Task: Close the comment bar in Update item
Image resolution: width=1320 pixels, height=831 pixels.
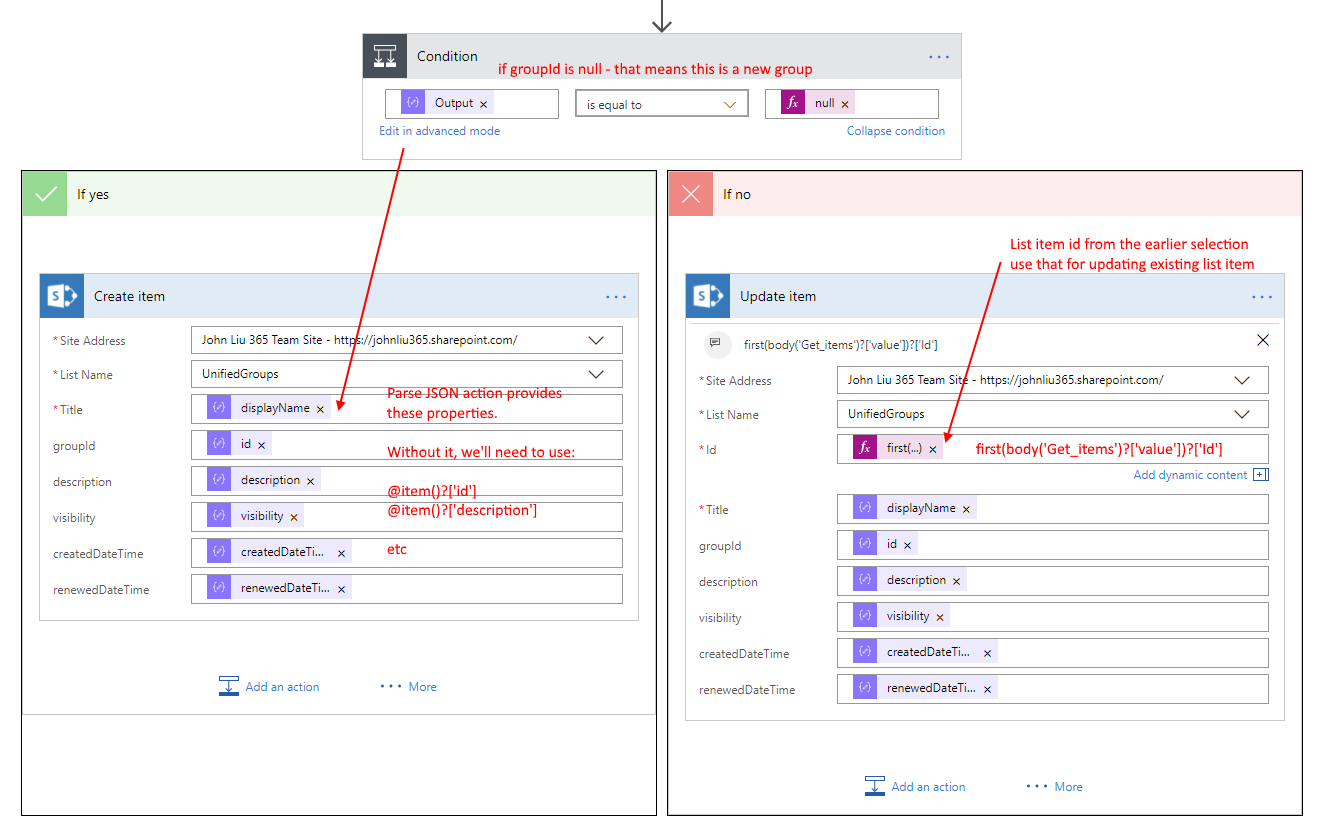Action: tap(1262, 340)
